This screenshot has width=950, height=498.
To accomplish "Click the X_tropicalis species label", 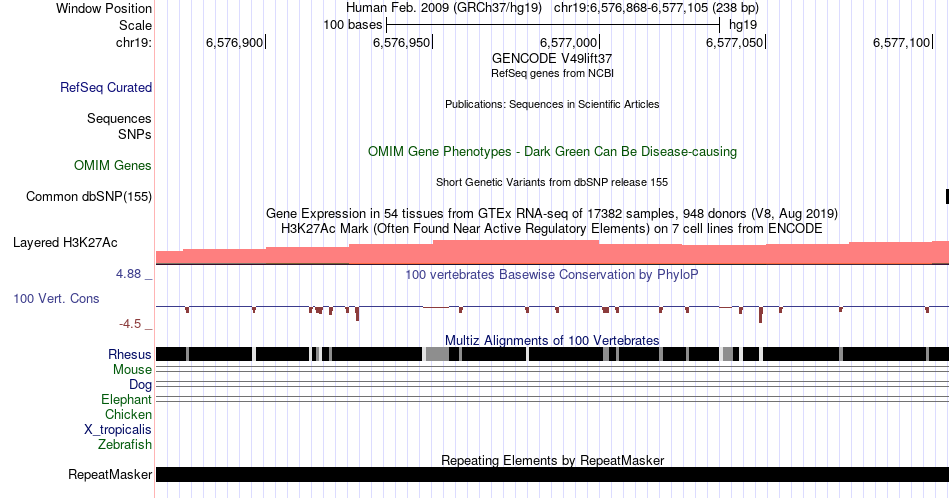I will tap(118, 430).
